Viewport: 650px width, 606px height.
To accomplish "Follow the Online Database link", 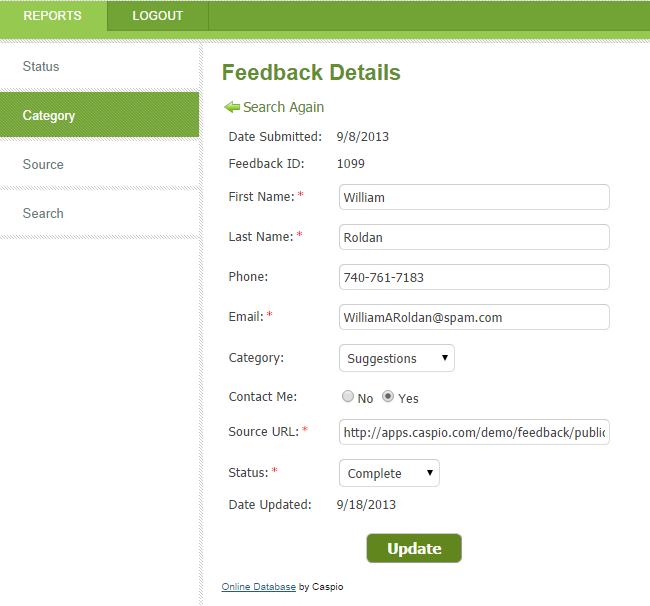I will click(258, 587).
